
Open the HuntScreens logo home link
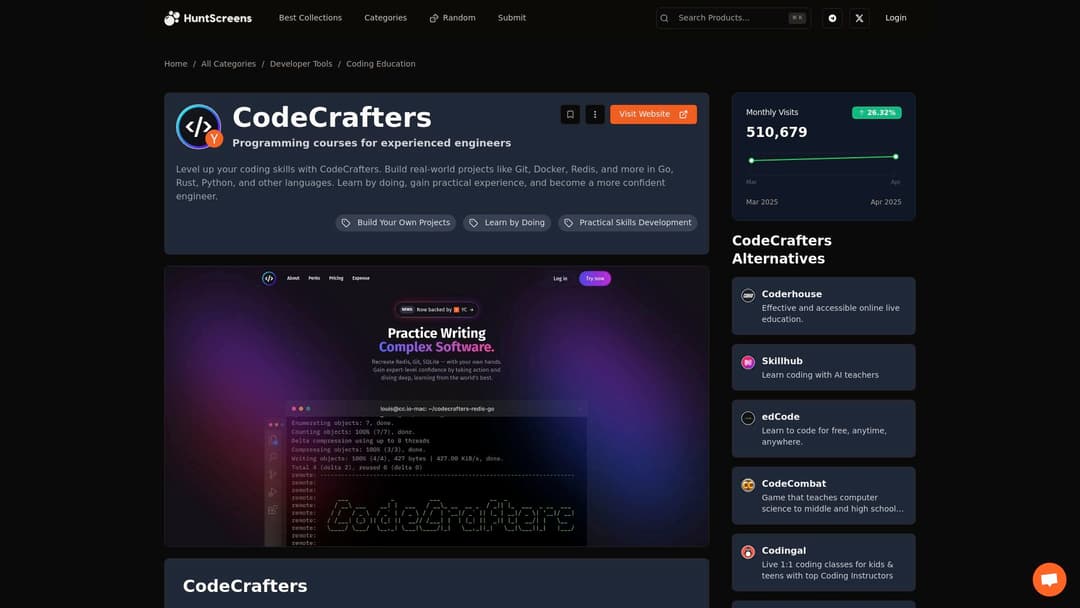[x=208, y=18]
